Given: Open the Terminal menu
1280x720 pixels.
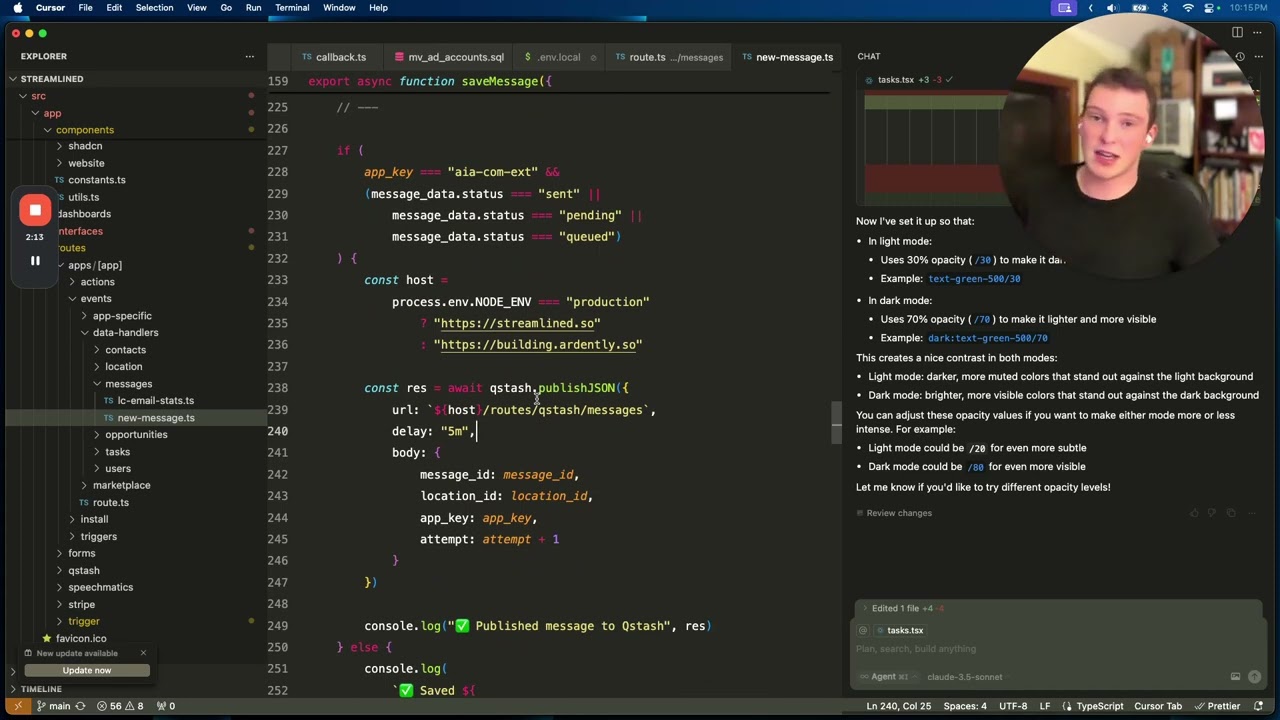Looking at the screenshot, I should click(x=292, y=8).
